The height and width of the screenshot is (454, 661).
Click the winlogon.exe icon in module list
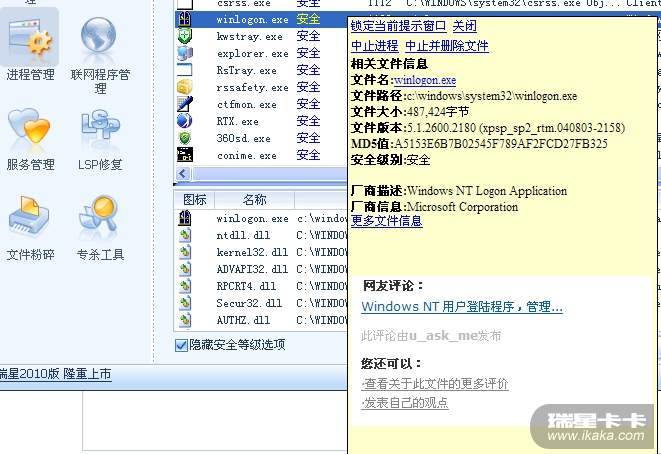(185, 218)
